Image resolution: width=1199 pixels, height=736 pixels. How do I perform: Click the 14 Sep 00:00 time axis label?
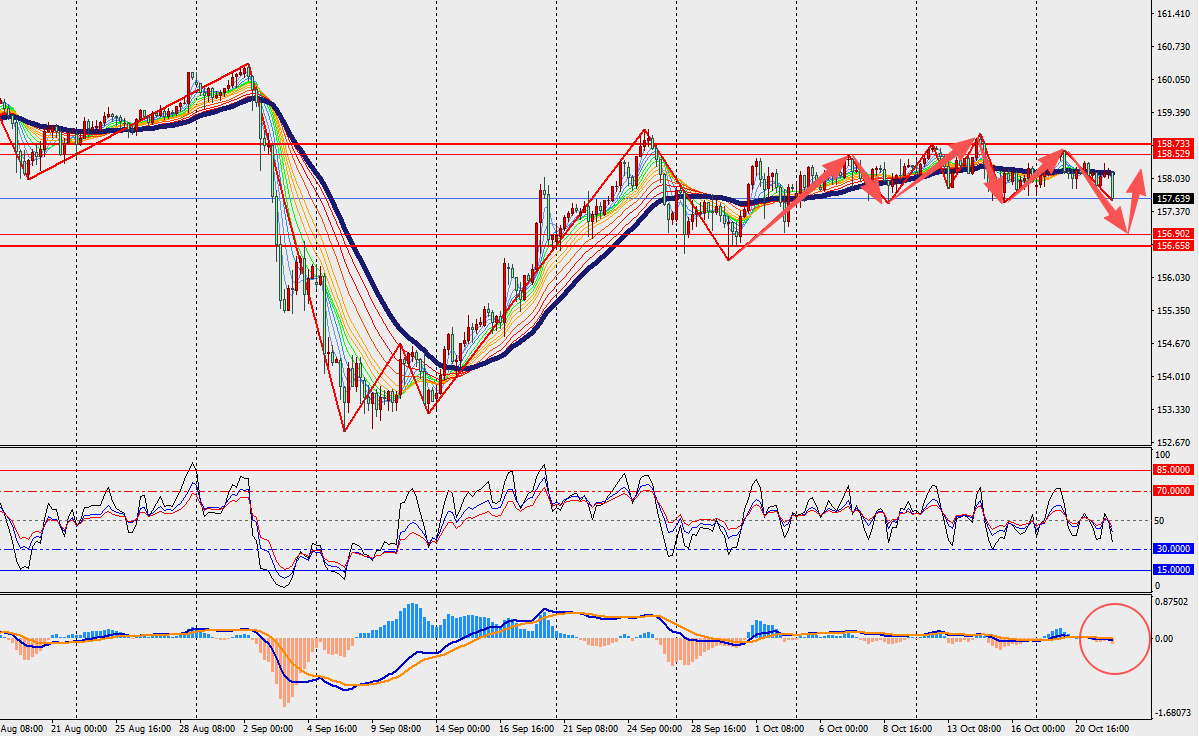click(463, 728)
